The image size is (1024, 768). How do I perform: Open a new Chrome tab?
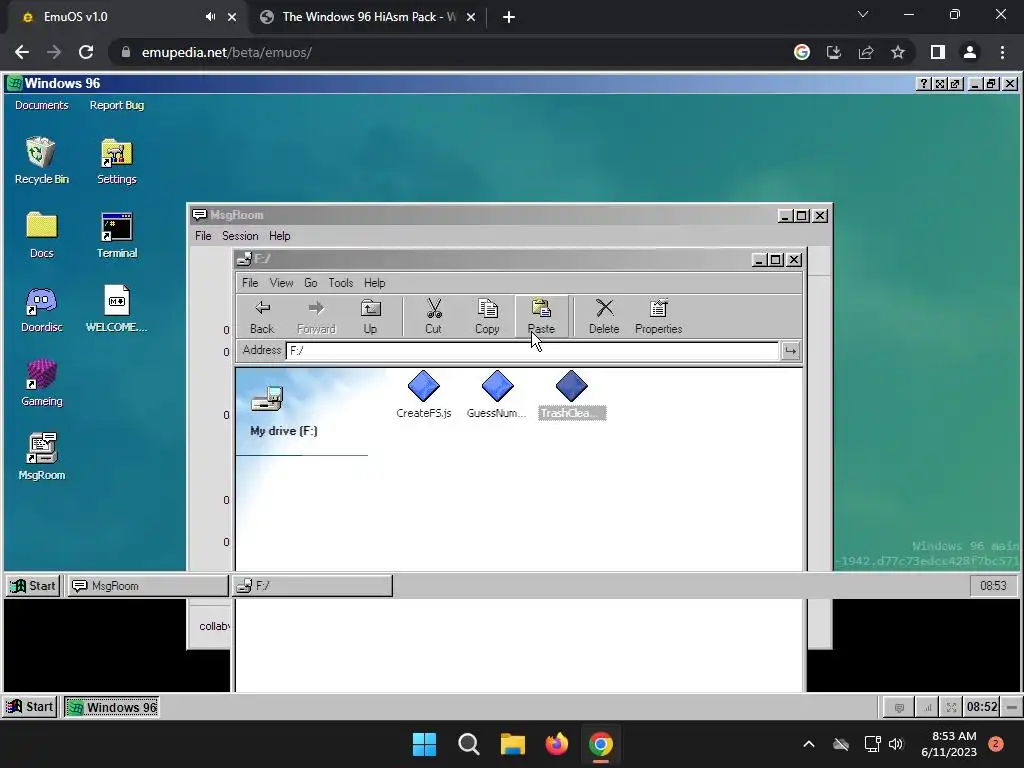[x=509, y=17]
